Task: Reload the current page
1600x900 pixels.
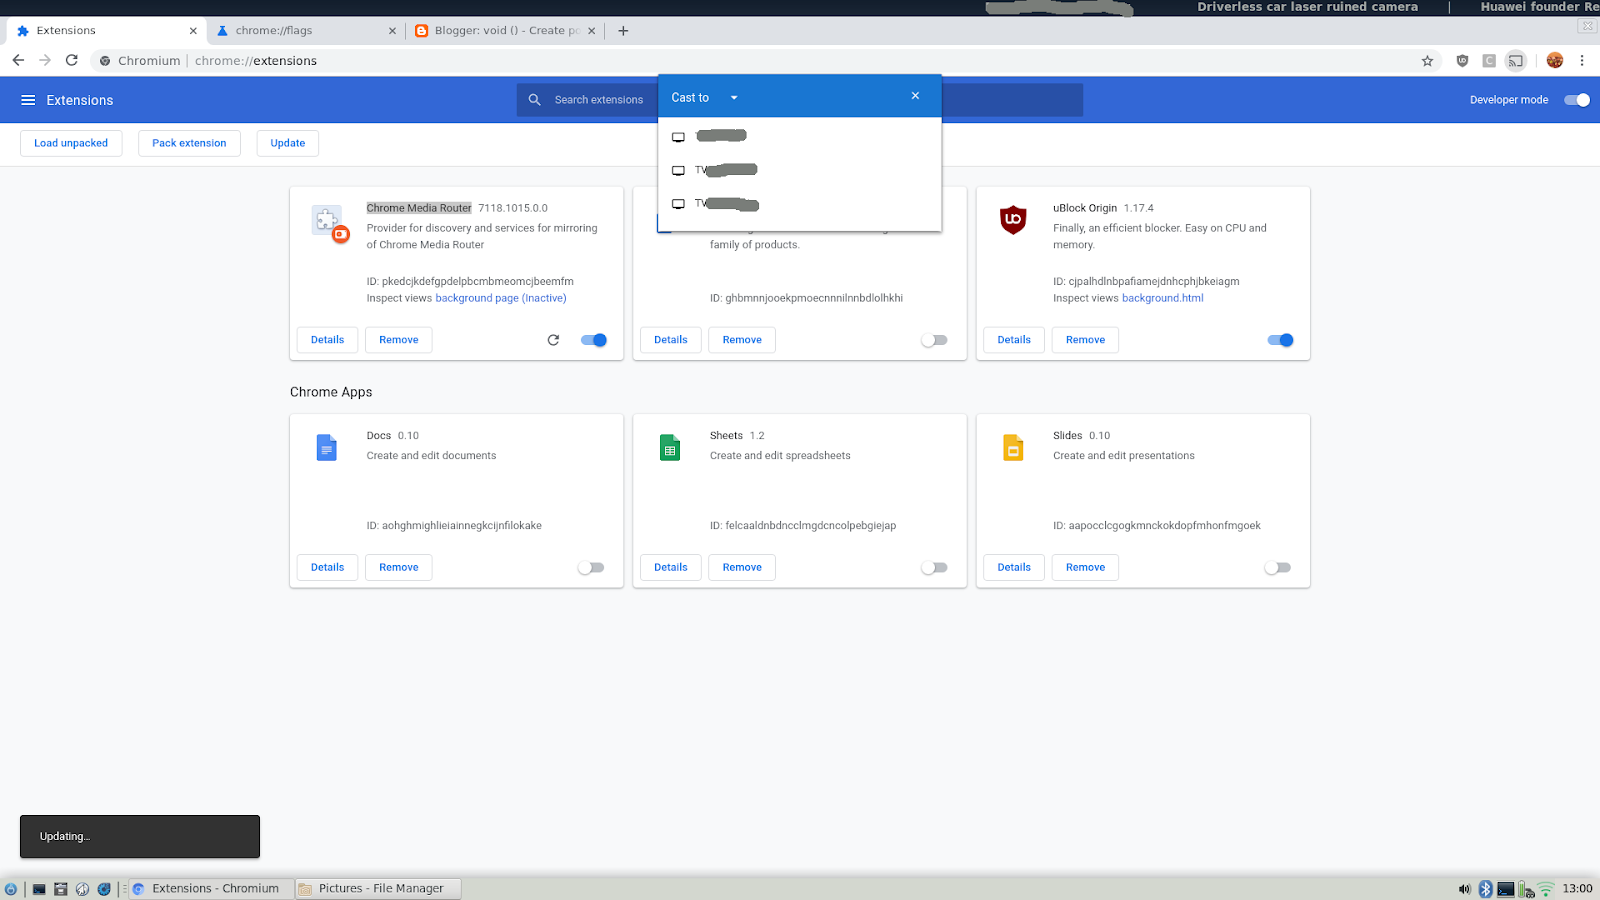Action: [x=72, y=61]
